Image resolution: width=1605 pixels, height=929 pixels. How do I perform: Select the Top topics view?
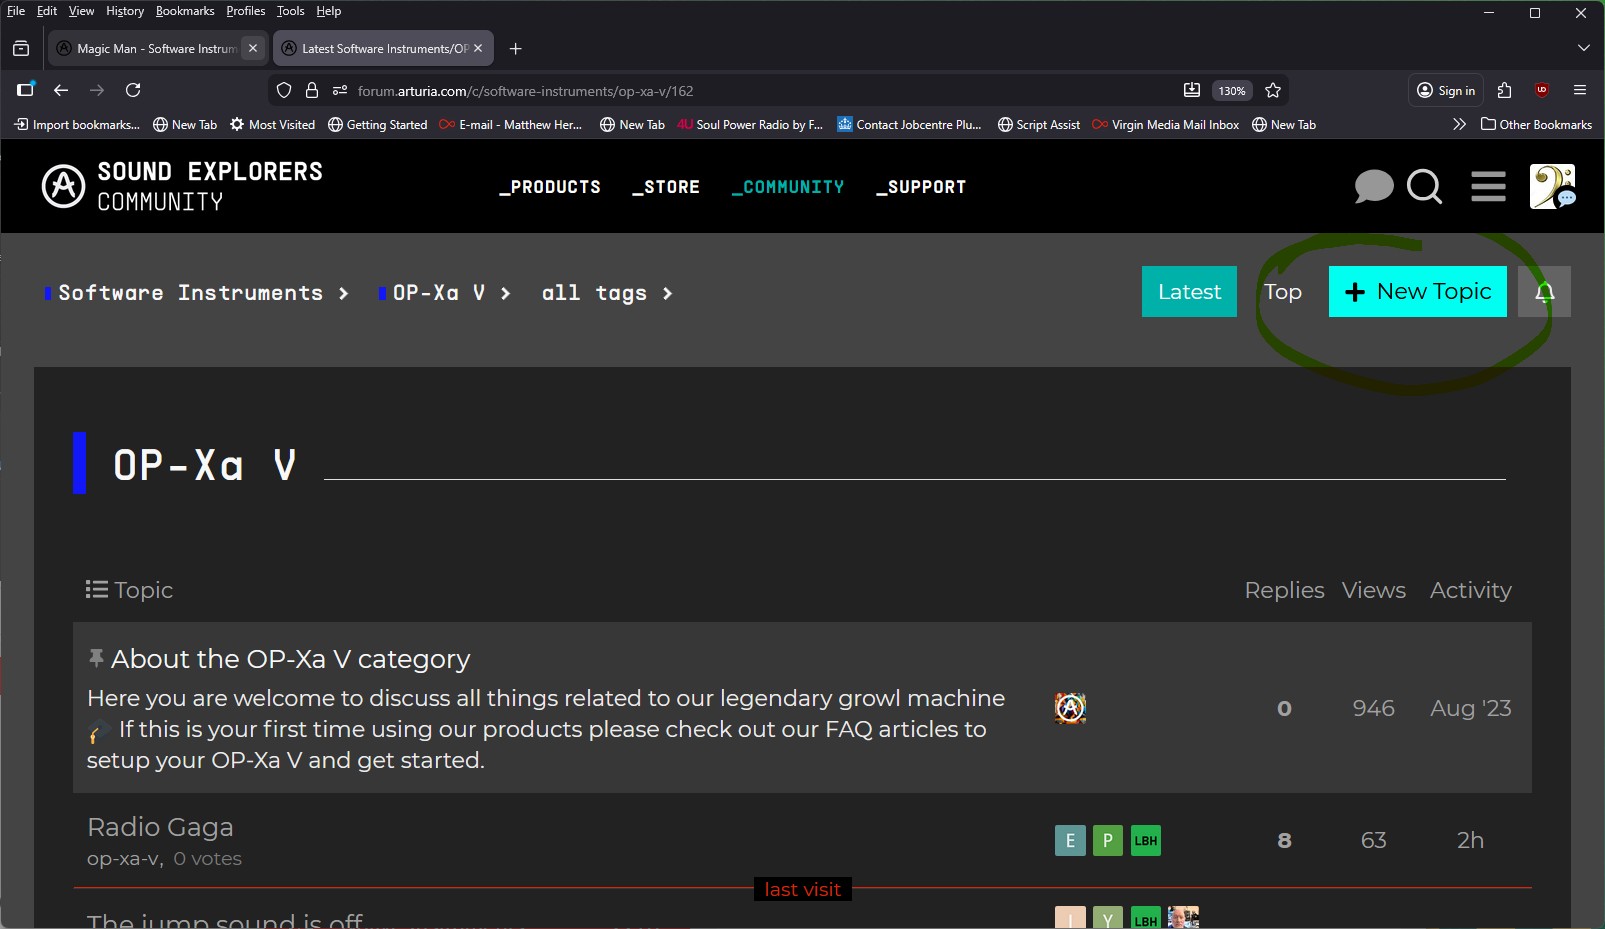(1282, 292)
